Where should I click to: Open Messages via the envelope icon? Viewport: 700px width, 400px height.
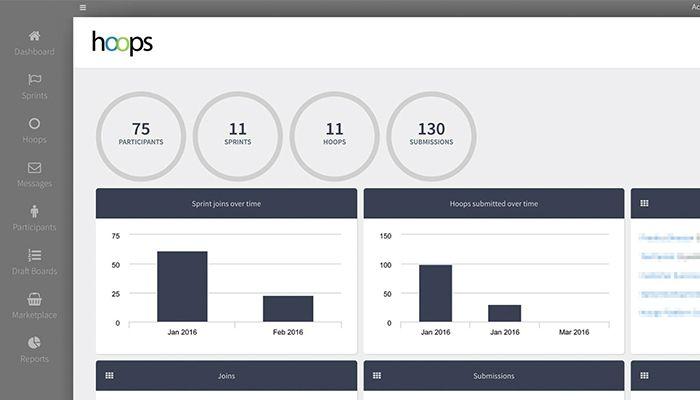pyautogui.click(x=34, y=168)
